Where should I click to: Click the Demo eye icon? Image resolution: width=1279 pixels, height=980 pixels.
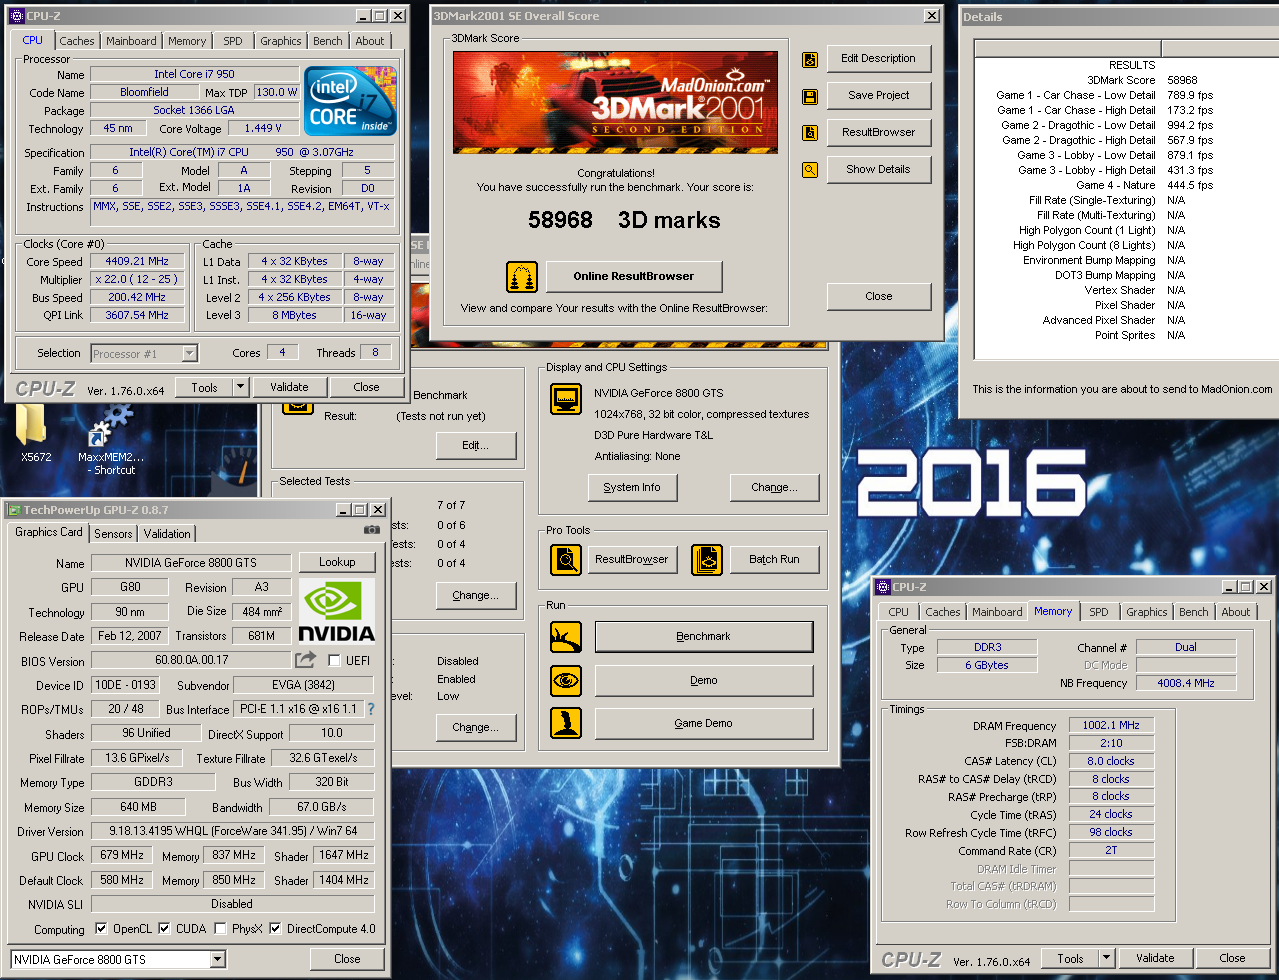pyautogui.click(x=566, y=681)
